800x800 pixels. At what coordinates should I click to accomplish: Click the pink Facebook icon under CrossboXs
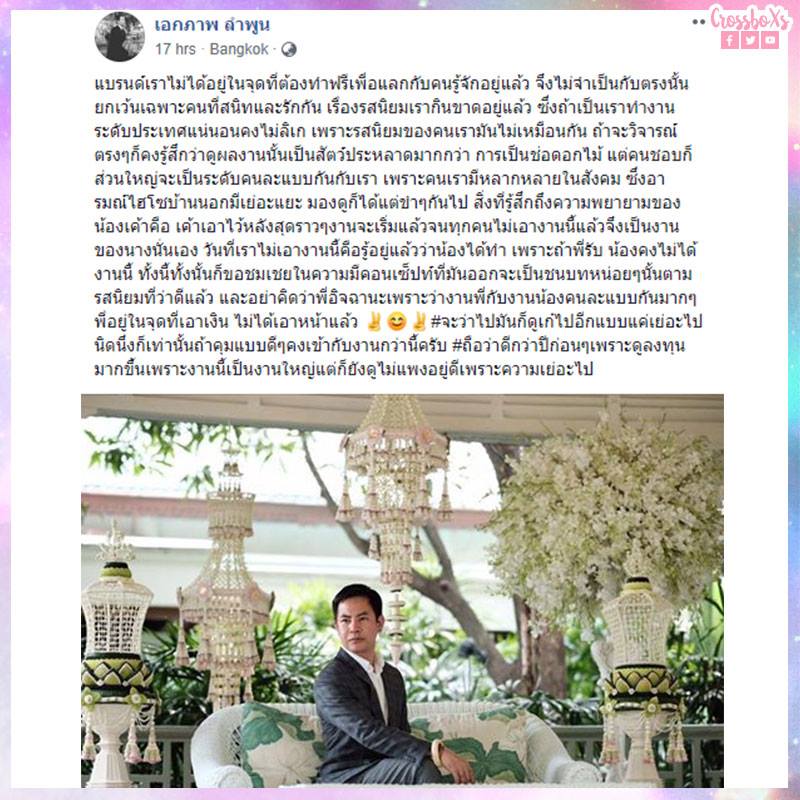click(730, 40)
